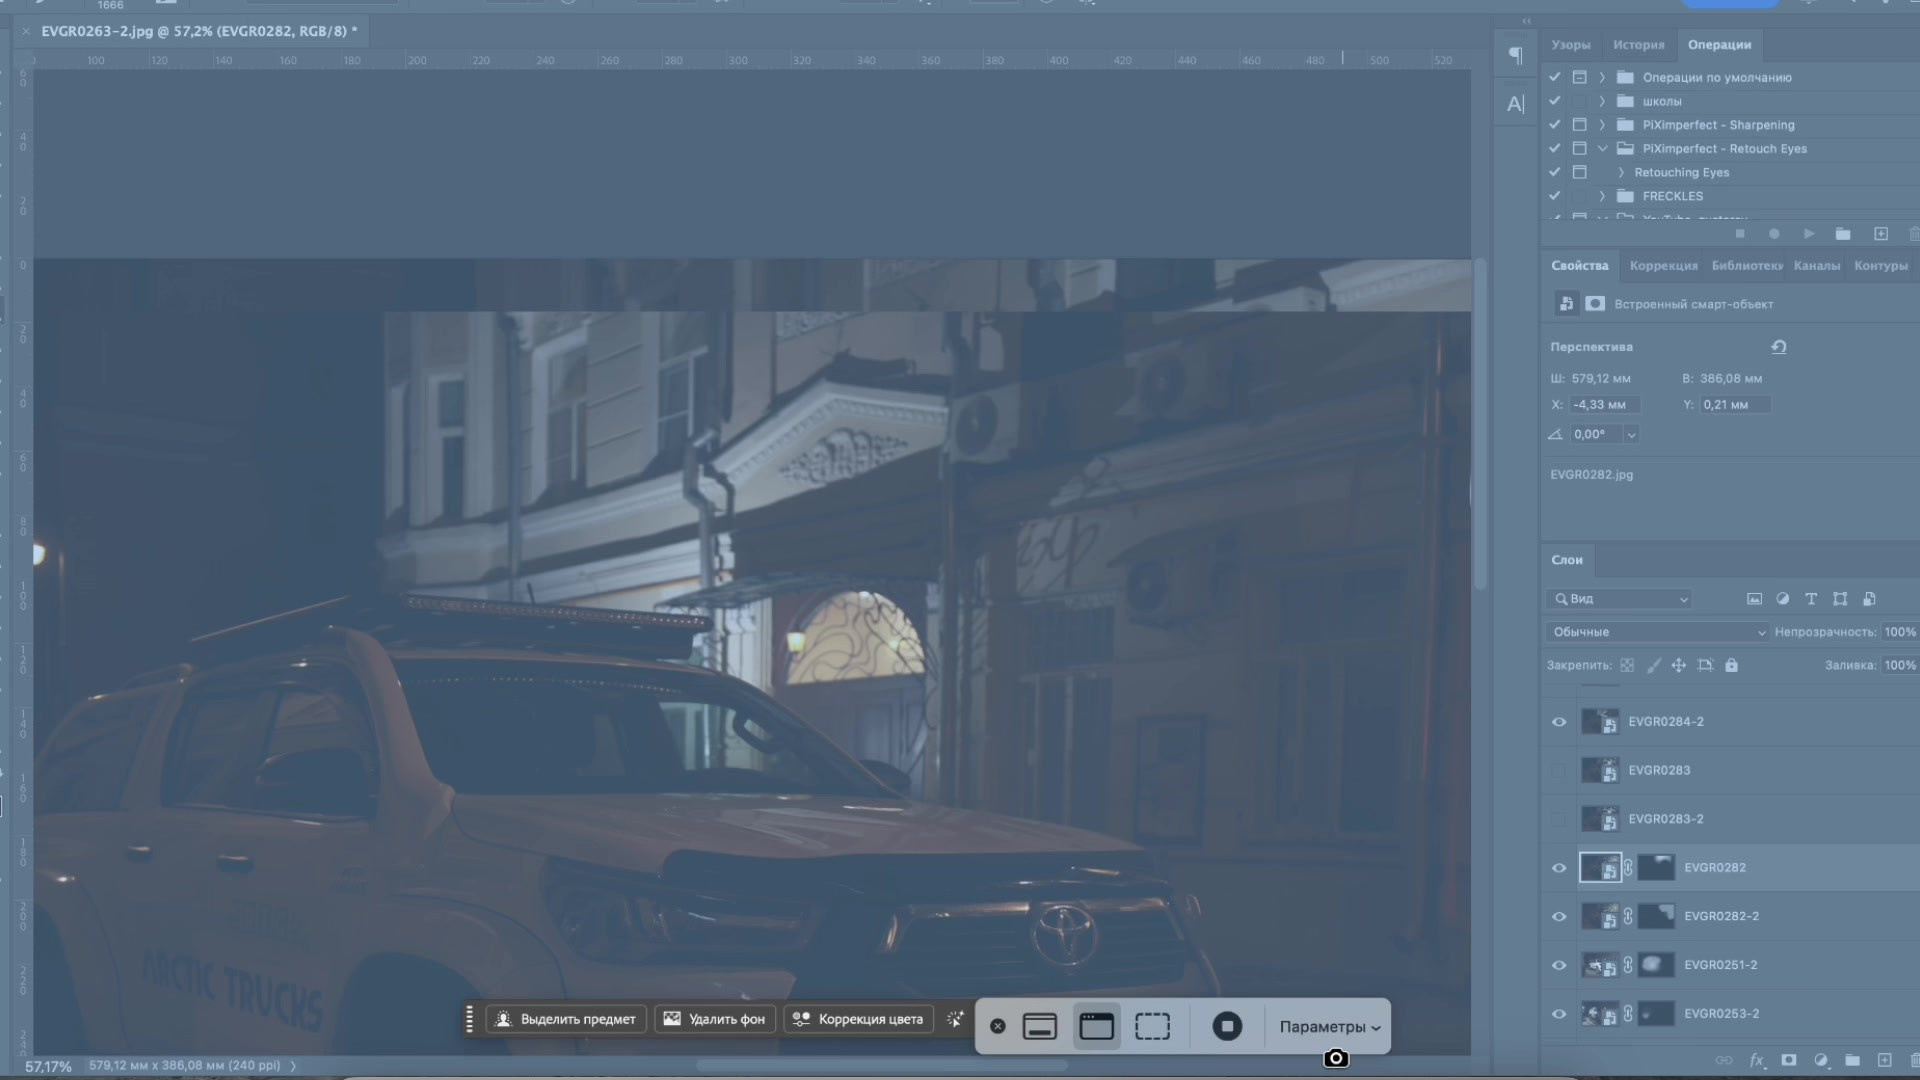
Task: Expand the PiXimperfect - Sharpening action set
Action: (x=1602, y=125)
